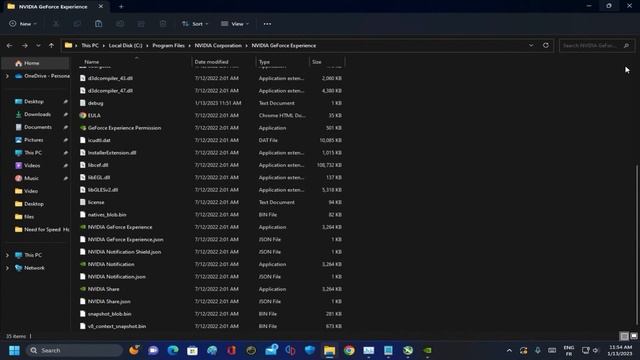Expand the address bar history dropdown

[x=531, y=45]
